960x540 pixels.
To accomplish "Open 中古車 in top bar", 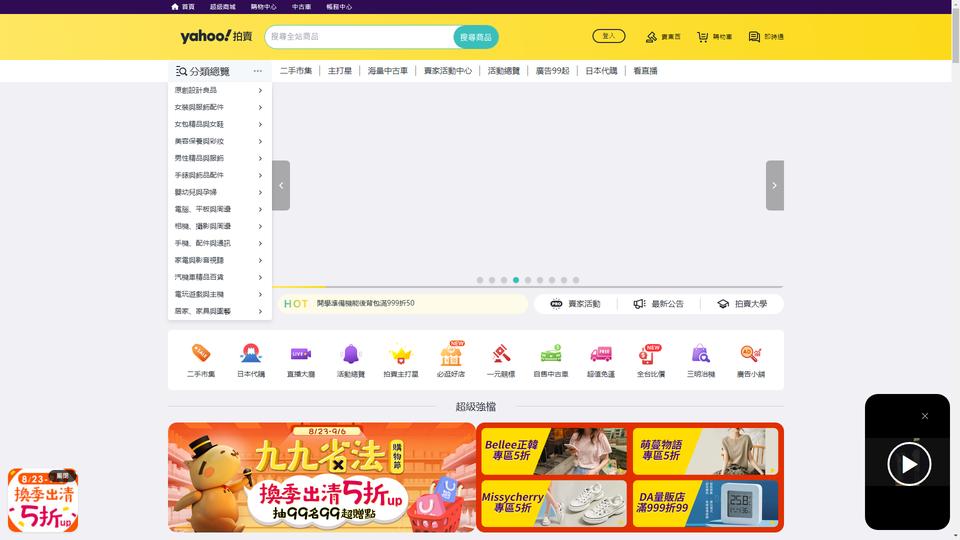I will [x=301, y=7].
